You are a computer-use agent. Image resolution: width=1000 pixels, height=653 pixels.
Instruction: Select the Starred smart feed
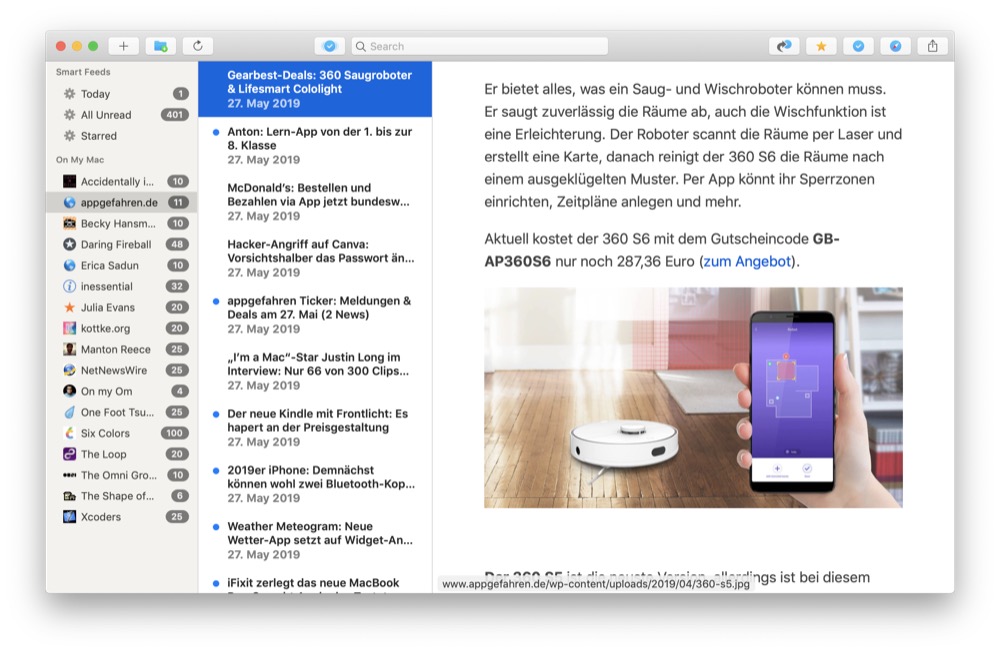click(99, 136)
